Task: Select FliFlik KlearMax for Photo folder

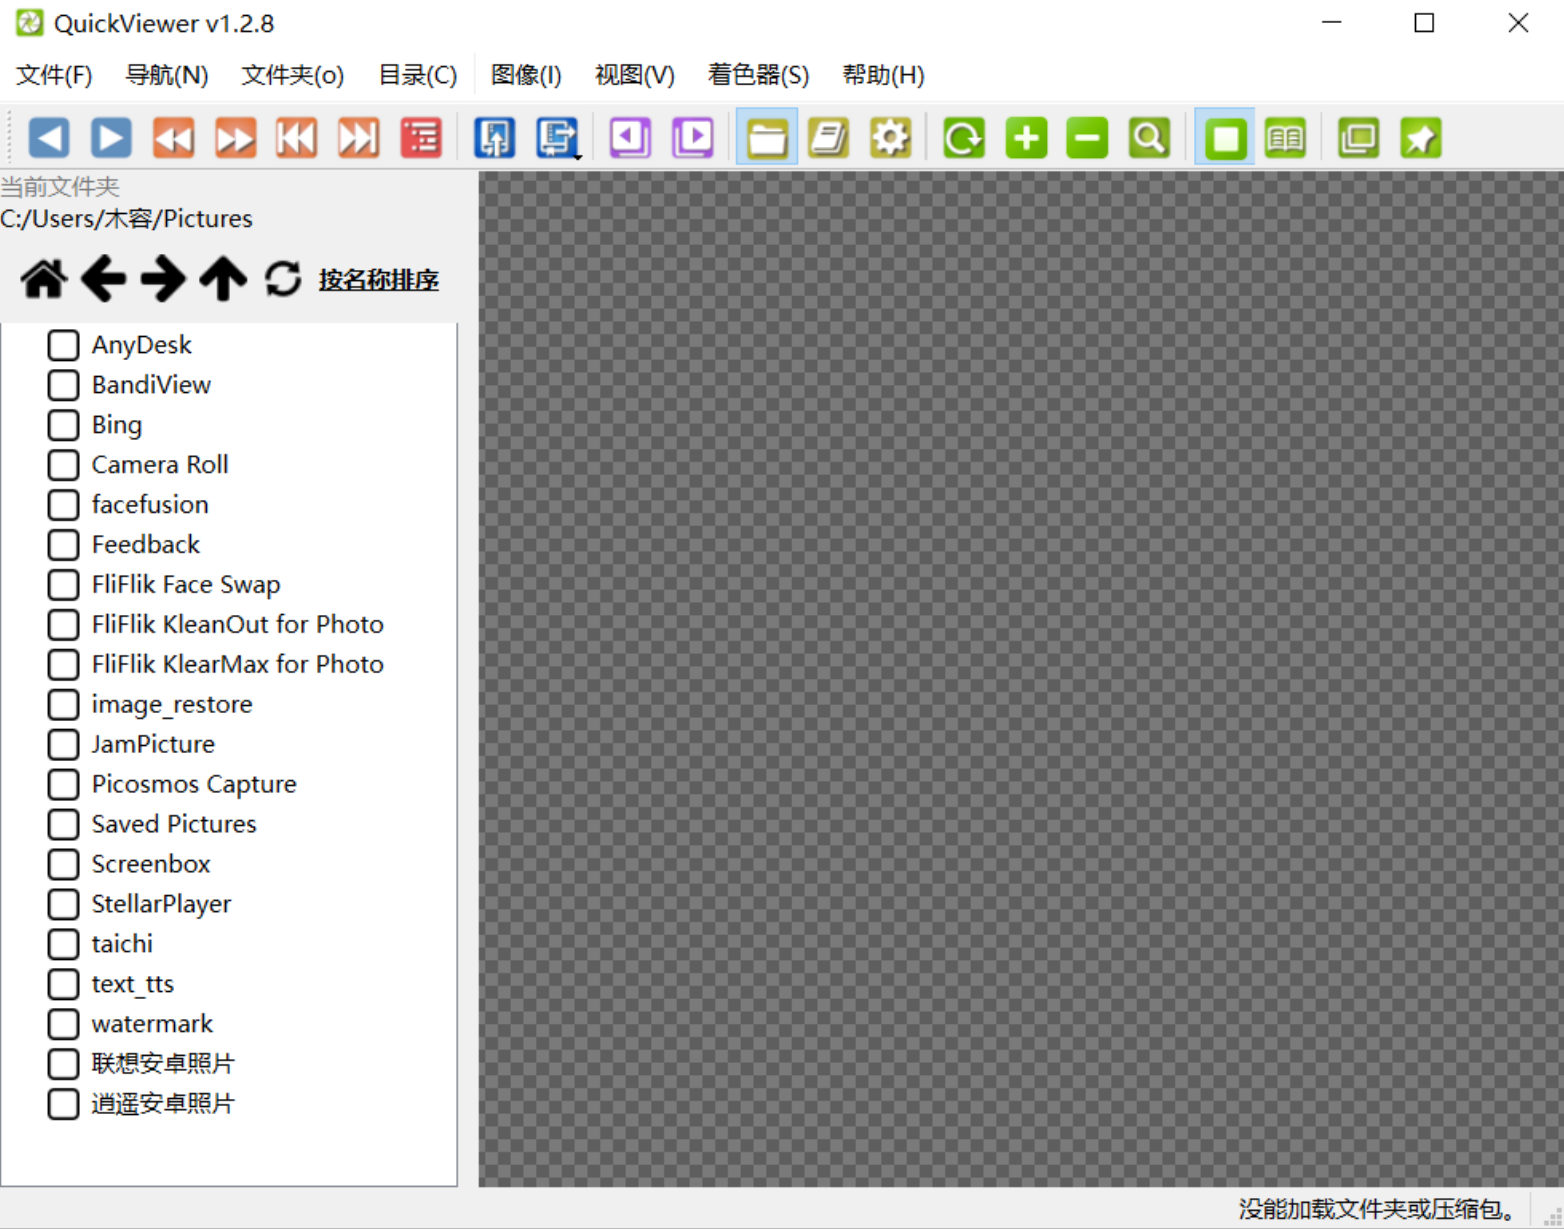Action: (238, 664)
